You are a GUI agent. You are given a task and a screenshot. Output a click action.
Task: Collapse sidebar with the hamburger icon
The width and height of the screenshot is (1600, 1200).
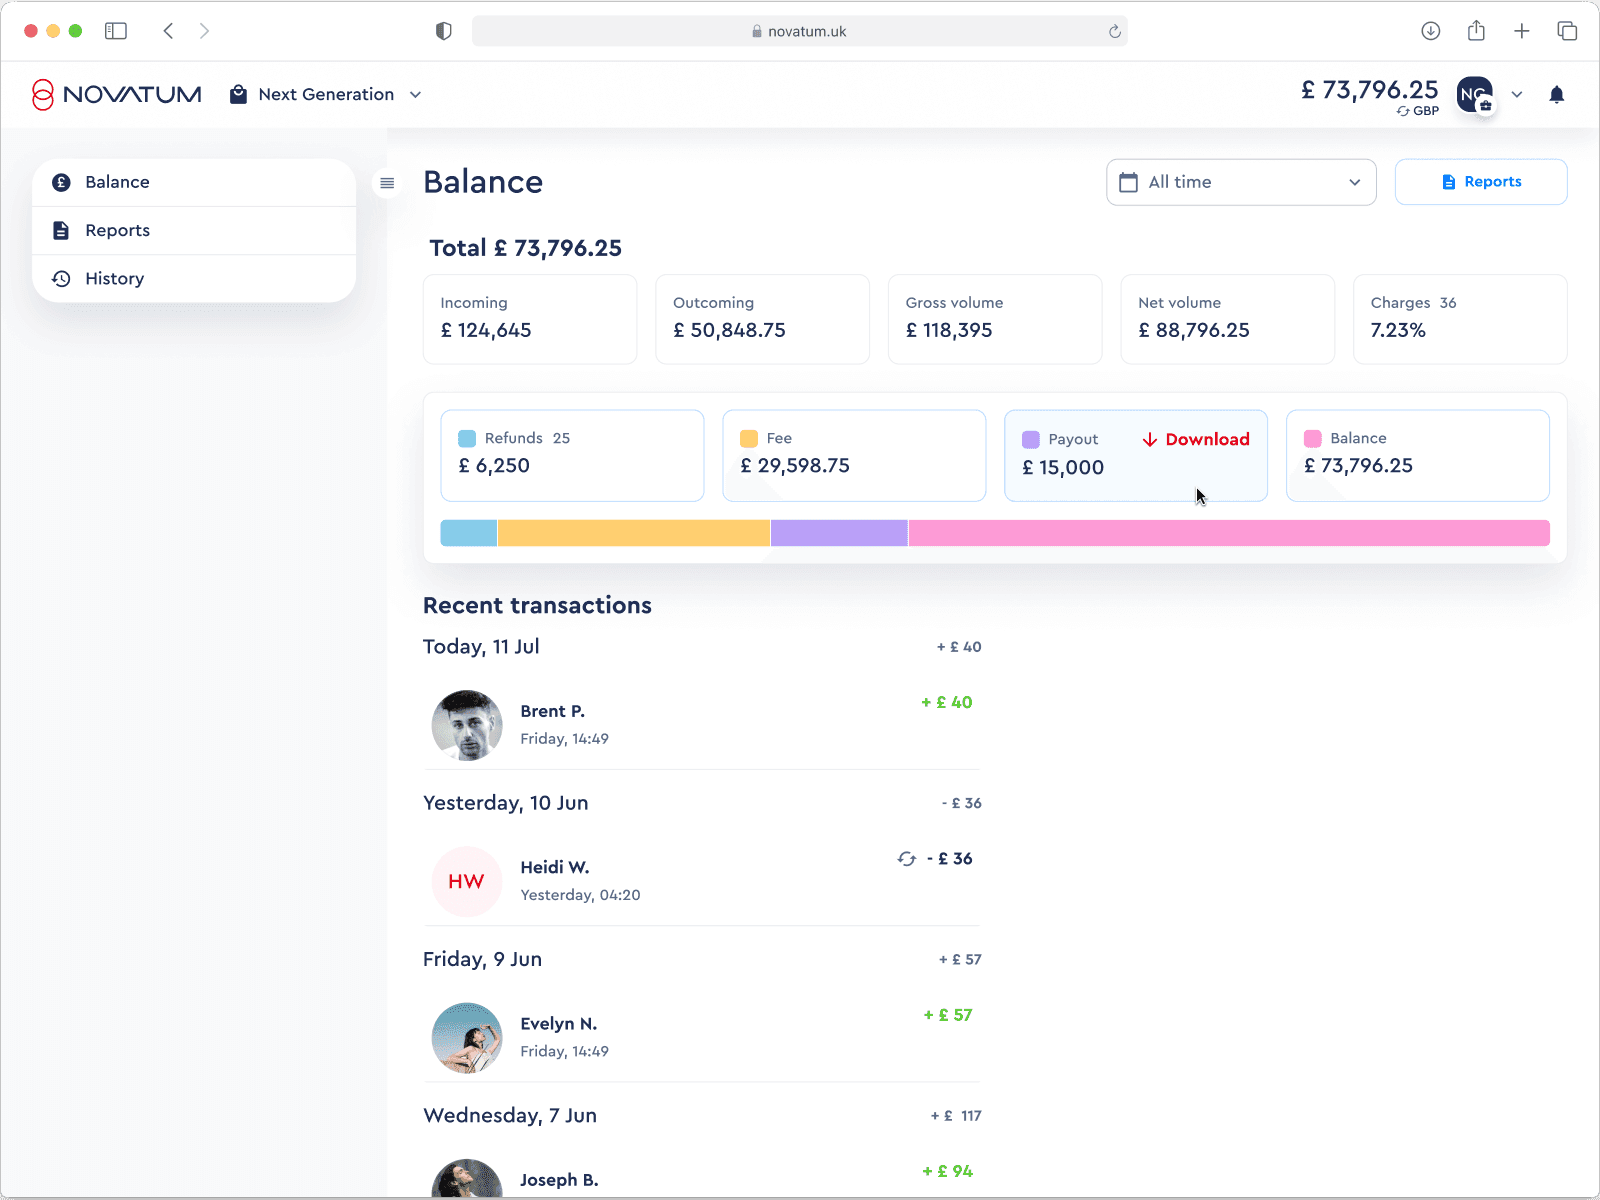[387, 183]
